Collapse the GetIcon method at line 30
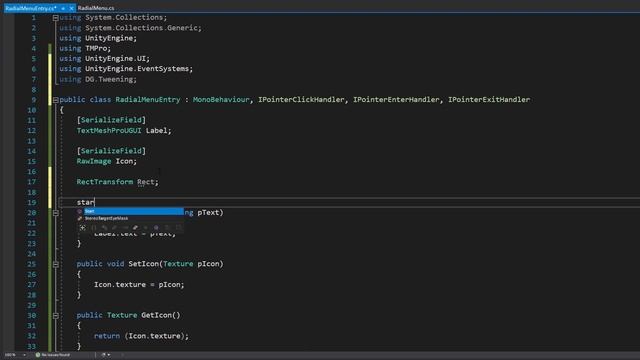 click(x=56, y=316)
